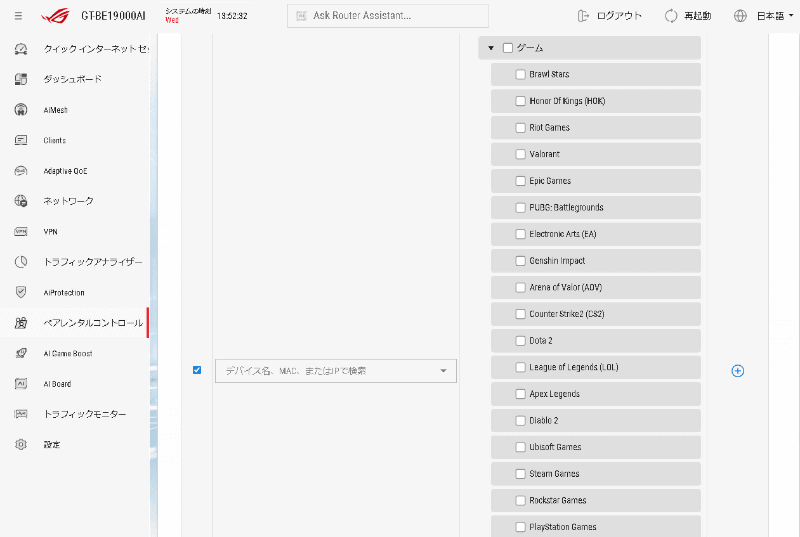Viewport: 800px width, 537px height.
Task: Check the Rockstar Games checkbox
Action: point(520,500)
